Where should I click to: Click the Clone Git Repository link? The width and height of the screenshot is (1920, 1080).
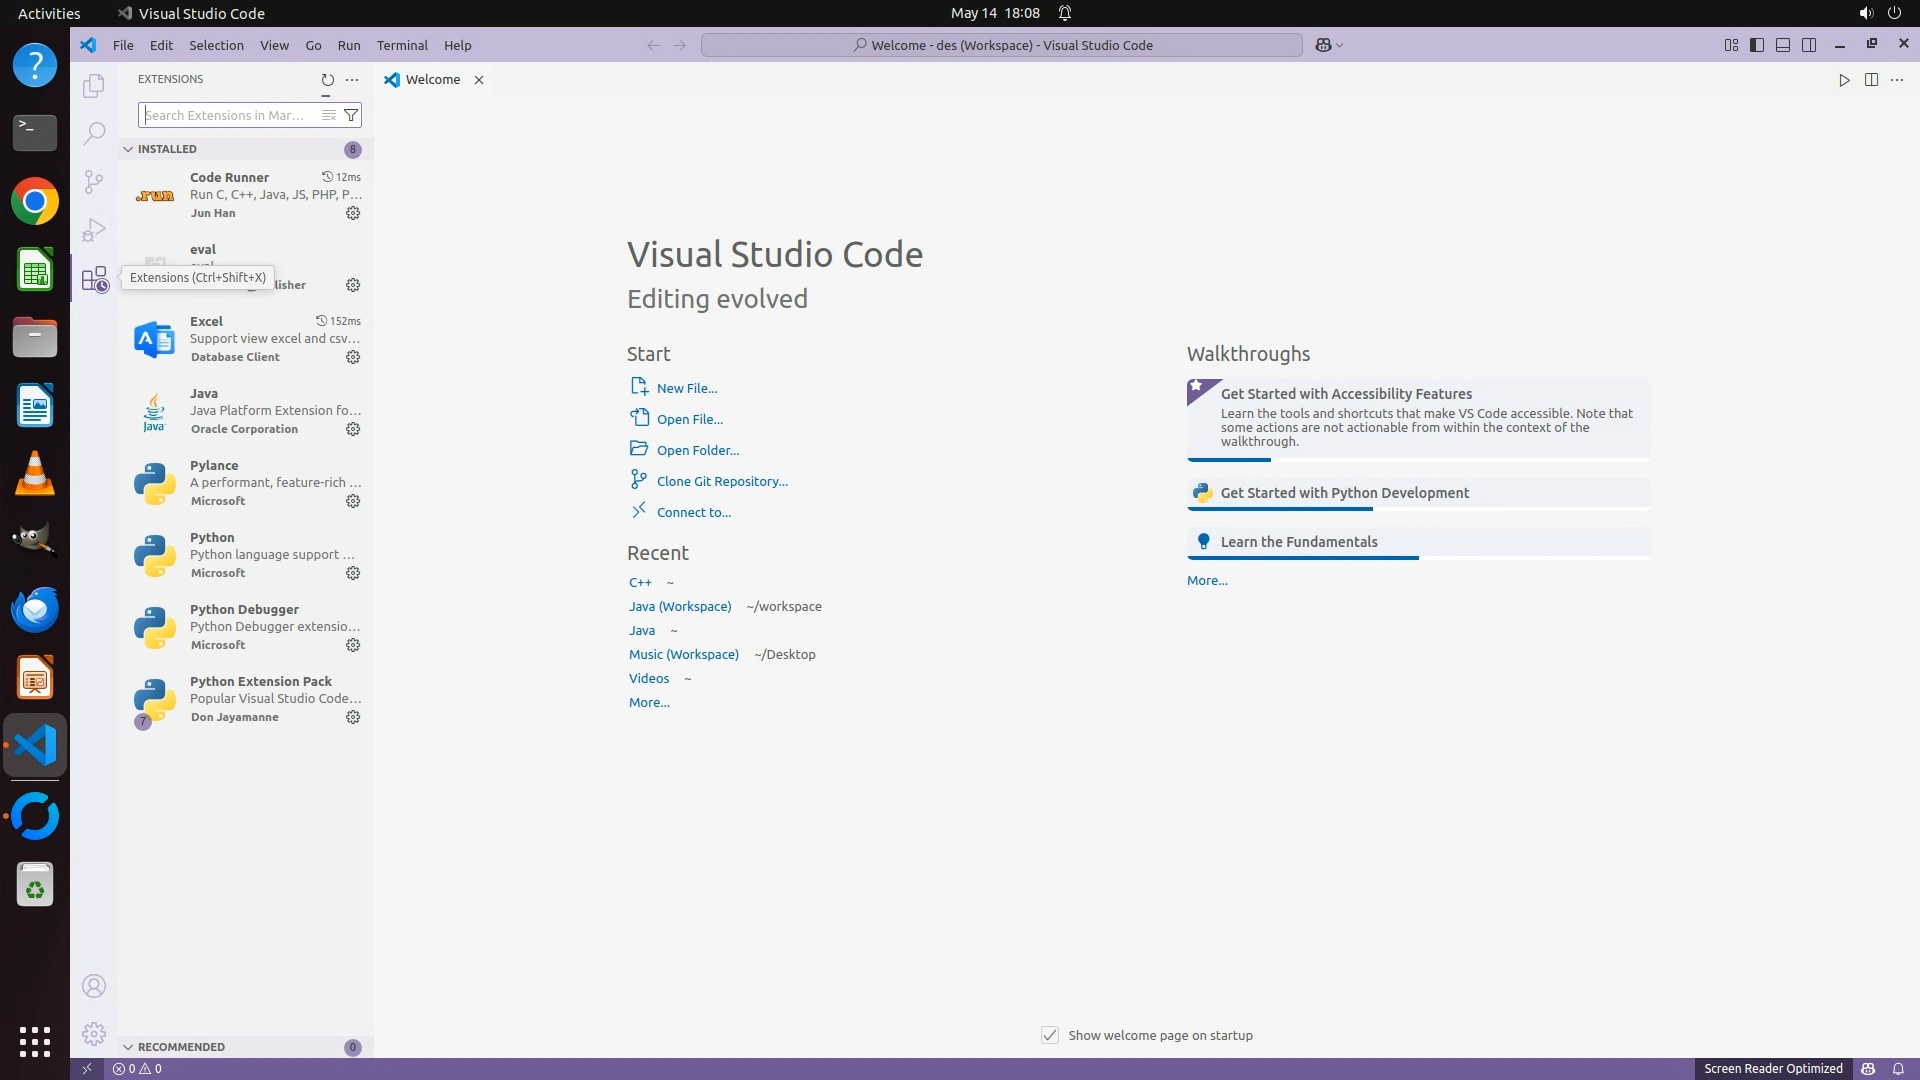[722, 481]
